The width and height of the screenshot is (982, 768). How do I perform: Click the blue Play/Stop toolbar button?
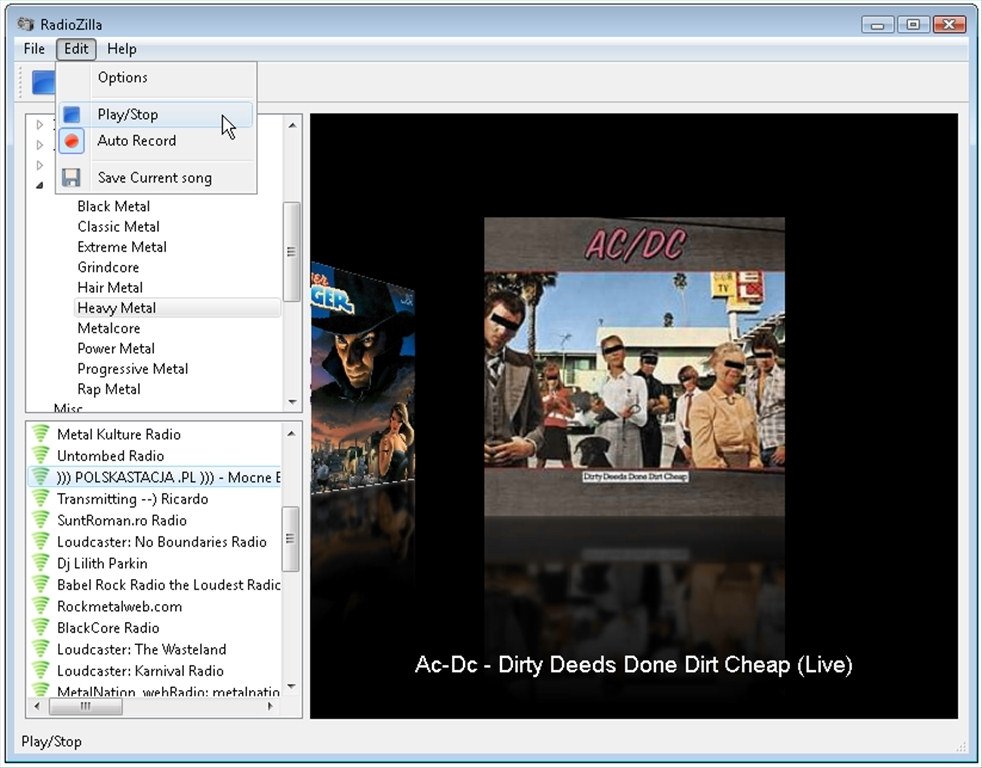click(x=43, y=82)
